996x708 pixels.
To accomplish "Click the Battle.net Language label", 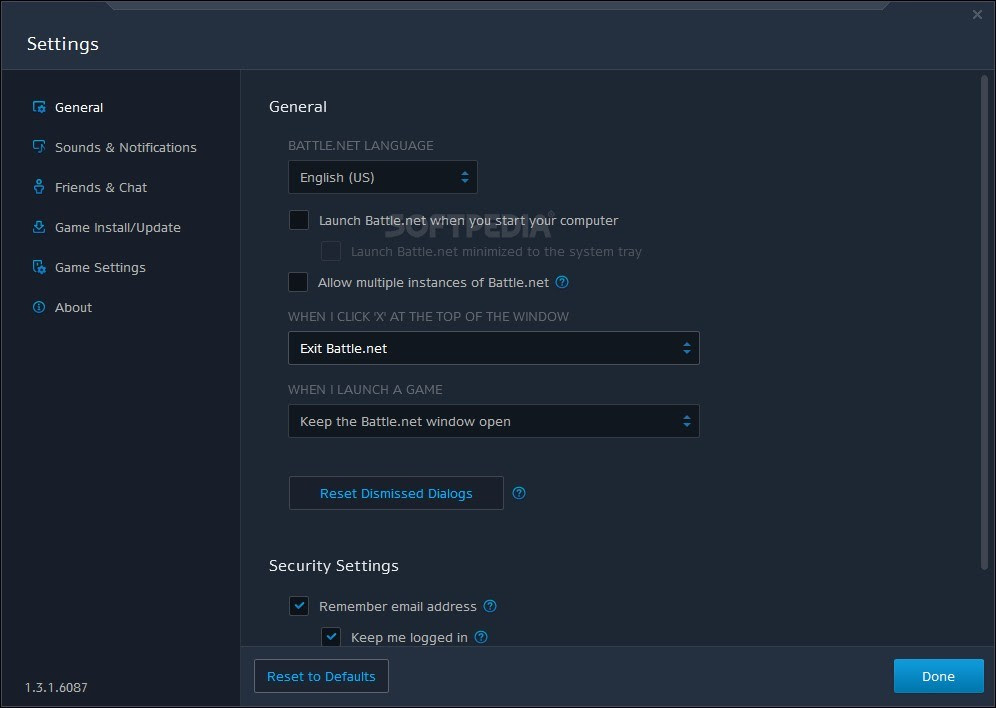I will pyautogui.click(x=361, y=145).
